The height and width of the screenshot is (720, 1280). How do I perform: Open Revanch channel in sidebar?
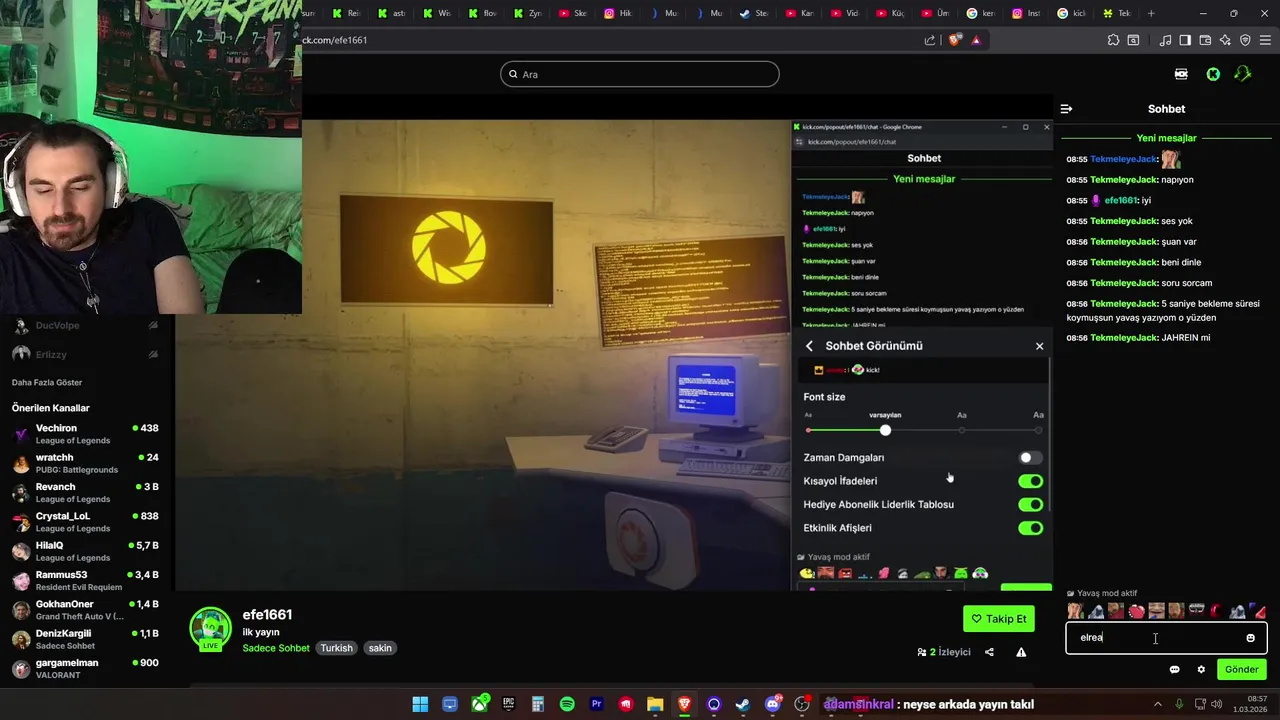87,492
